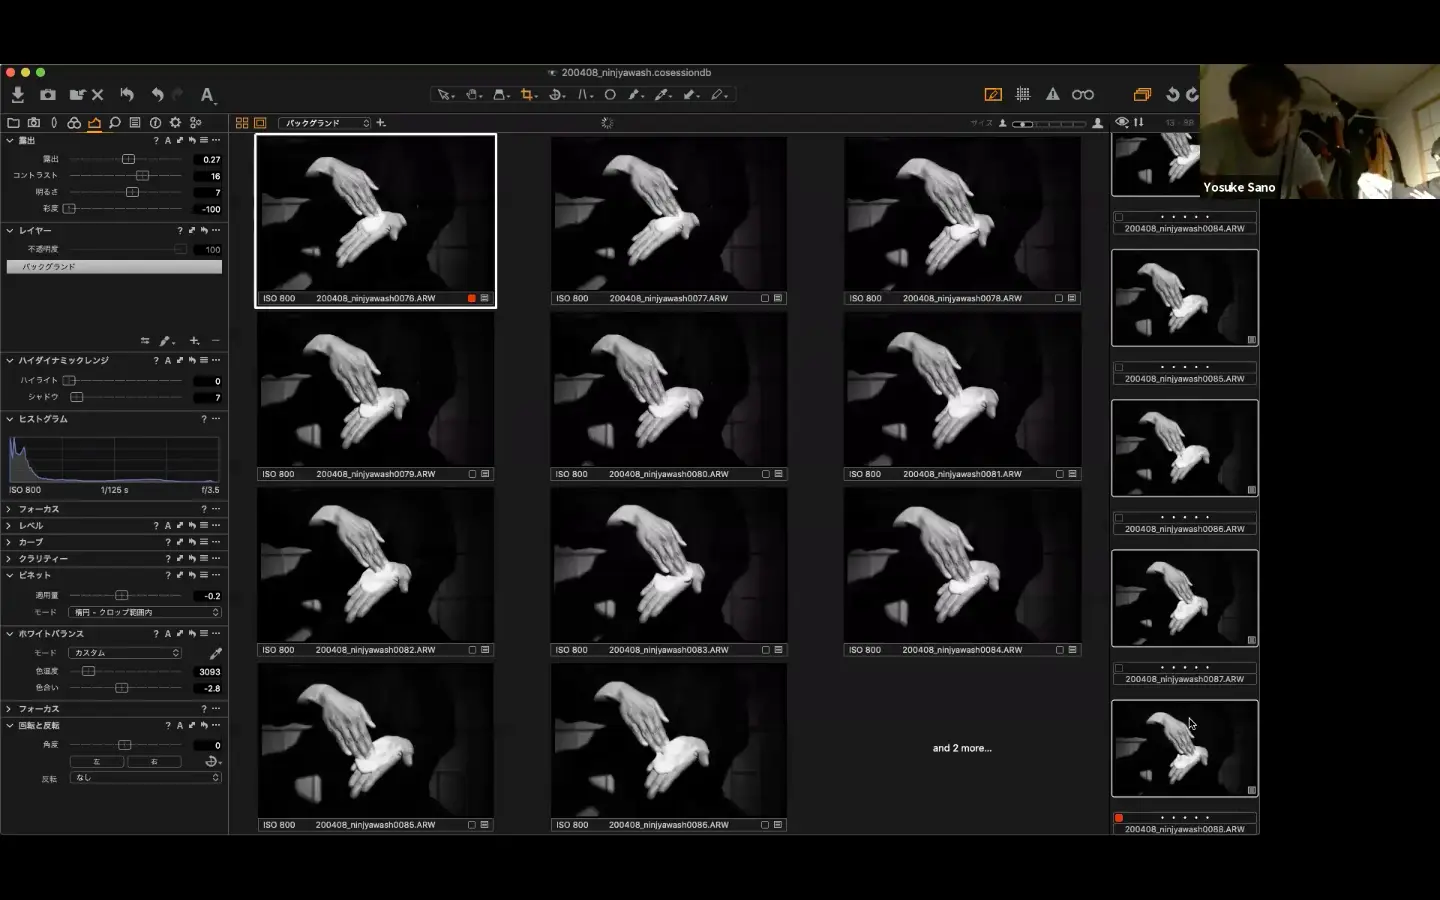Click the browser sort arrows icon

1139,123
